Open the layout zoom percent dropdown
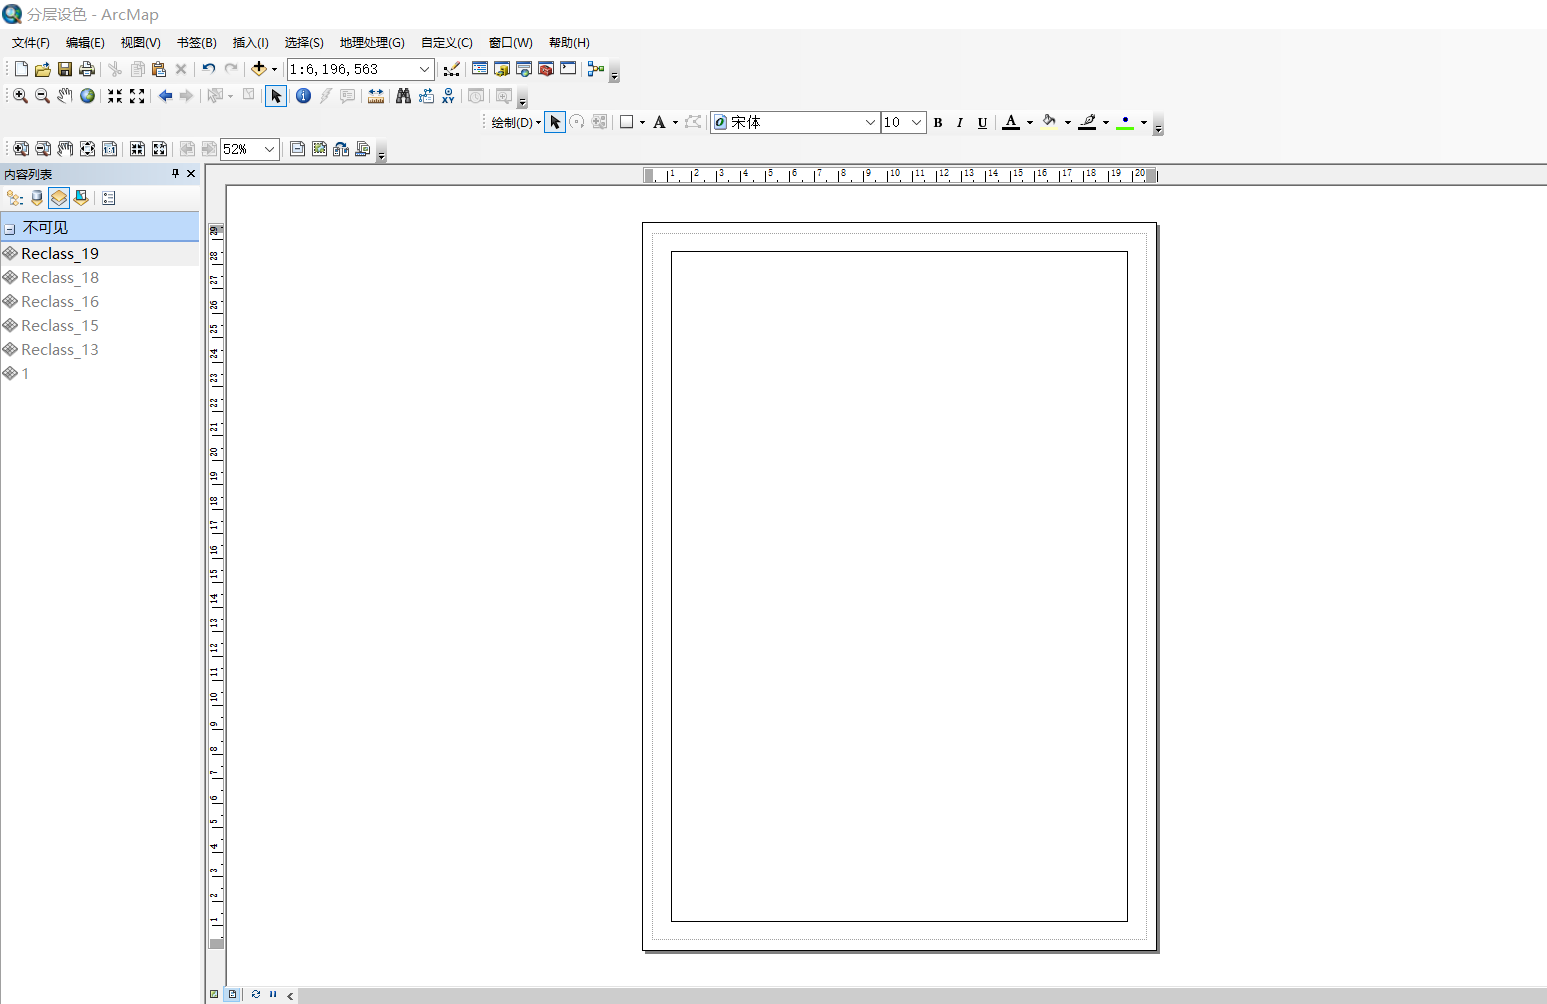1547x1004 pixels. tap(269, 149)
